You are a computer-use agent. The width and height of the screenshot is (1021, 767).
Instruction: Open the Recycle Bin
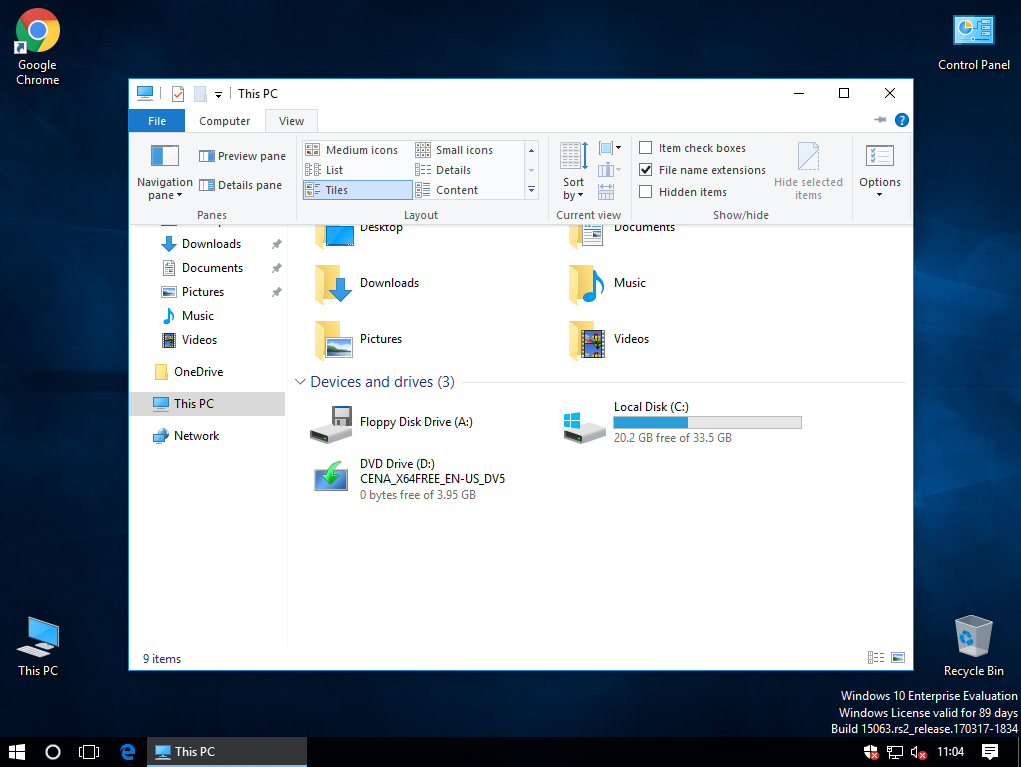pos(972,637)
